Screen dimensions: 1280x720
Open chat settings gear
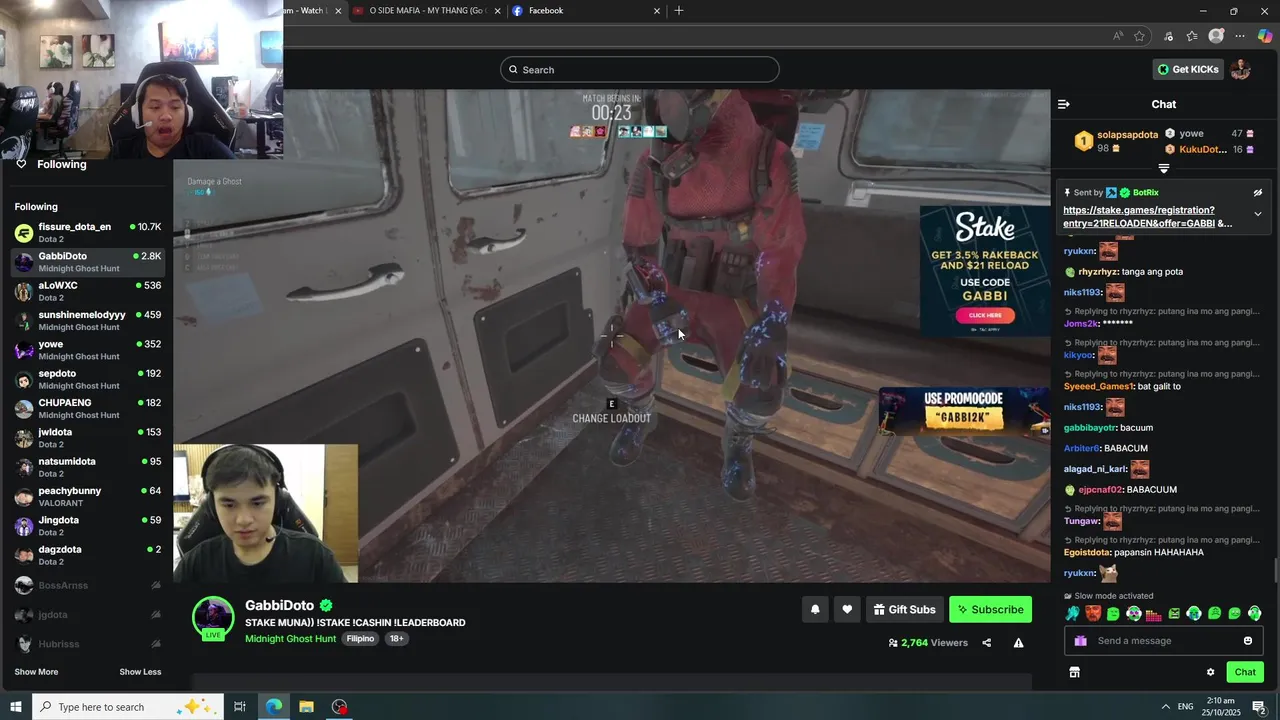point(1210,672)
